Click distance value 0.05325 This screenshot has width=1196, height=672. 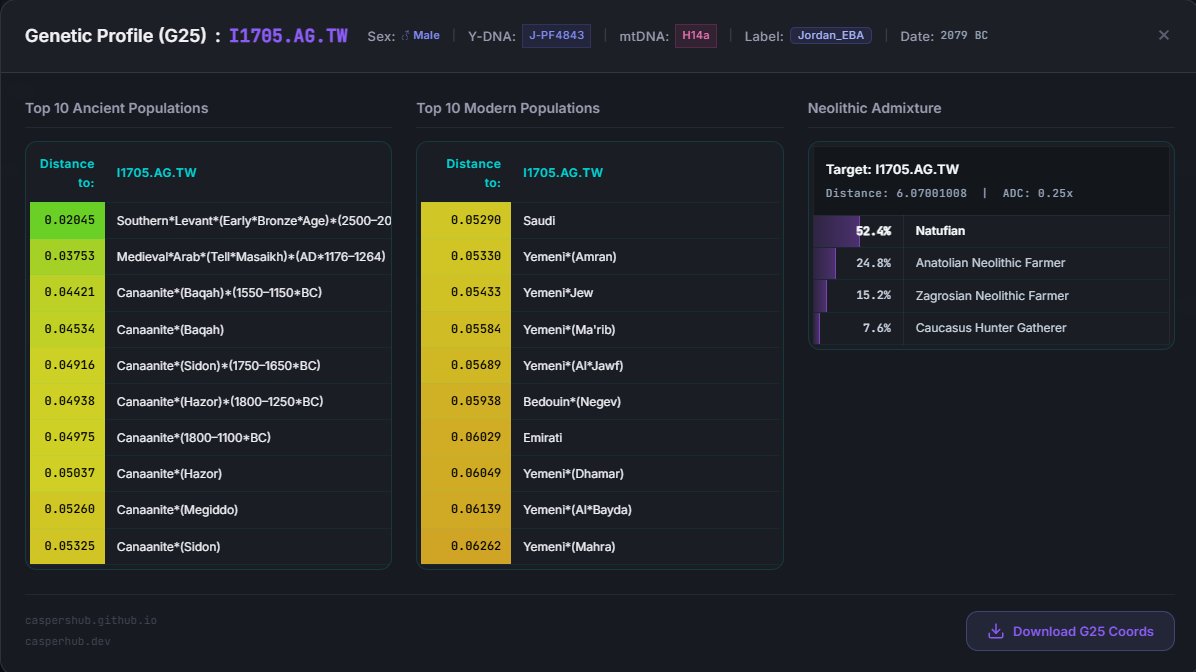69,546
